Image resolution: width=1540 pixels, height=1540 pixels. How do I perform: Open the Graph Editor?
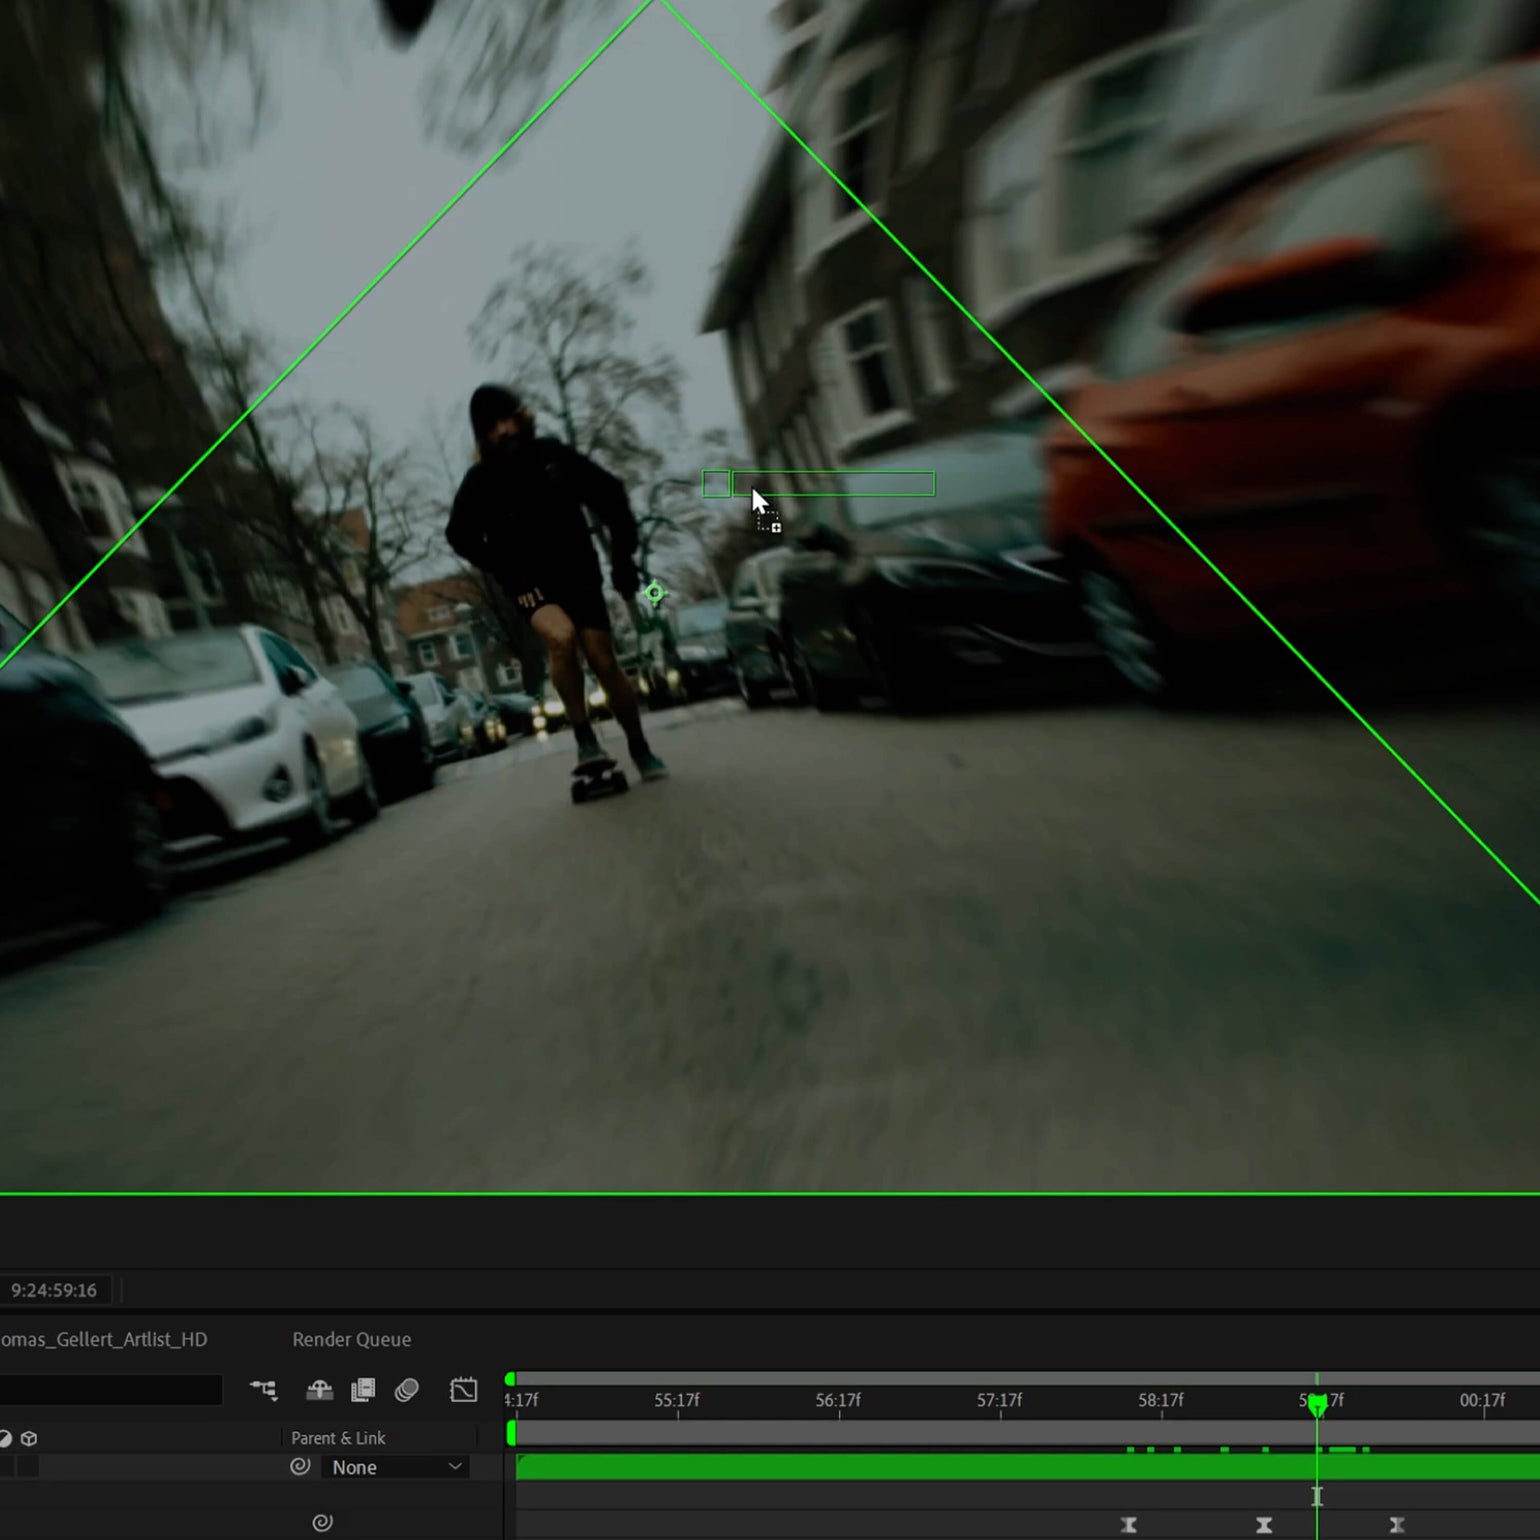click(x=463, y=1390)
